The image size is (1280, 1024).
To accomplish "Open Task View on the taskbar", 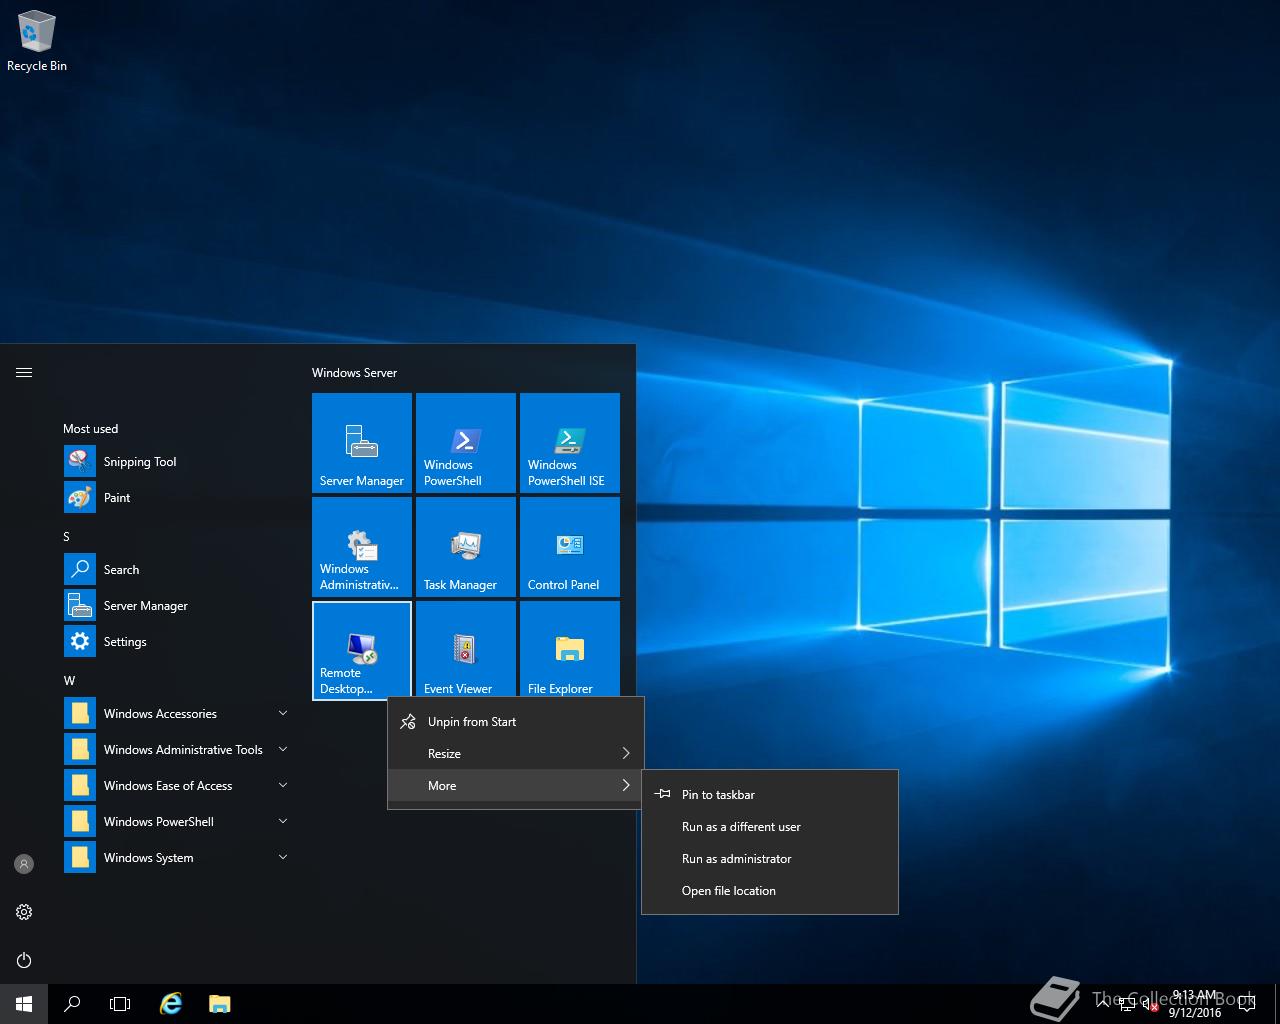I will coord(120,1004).
